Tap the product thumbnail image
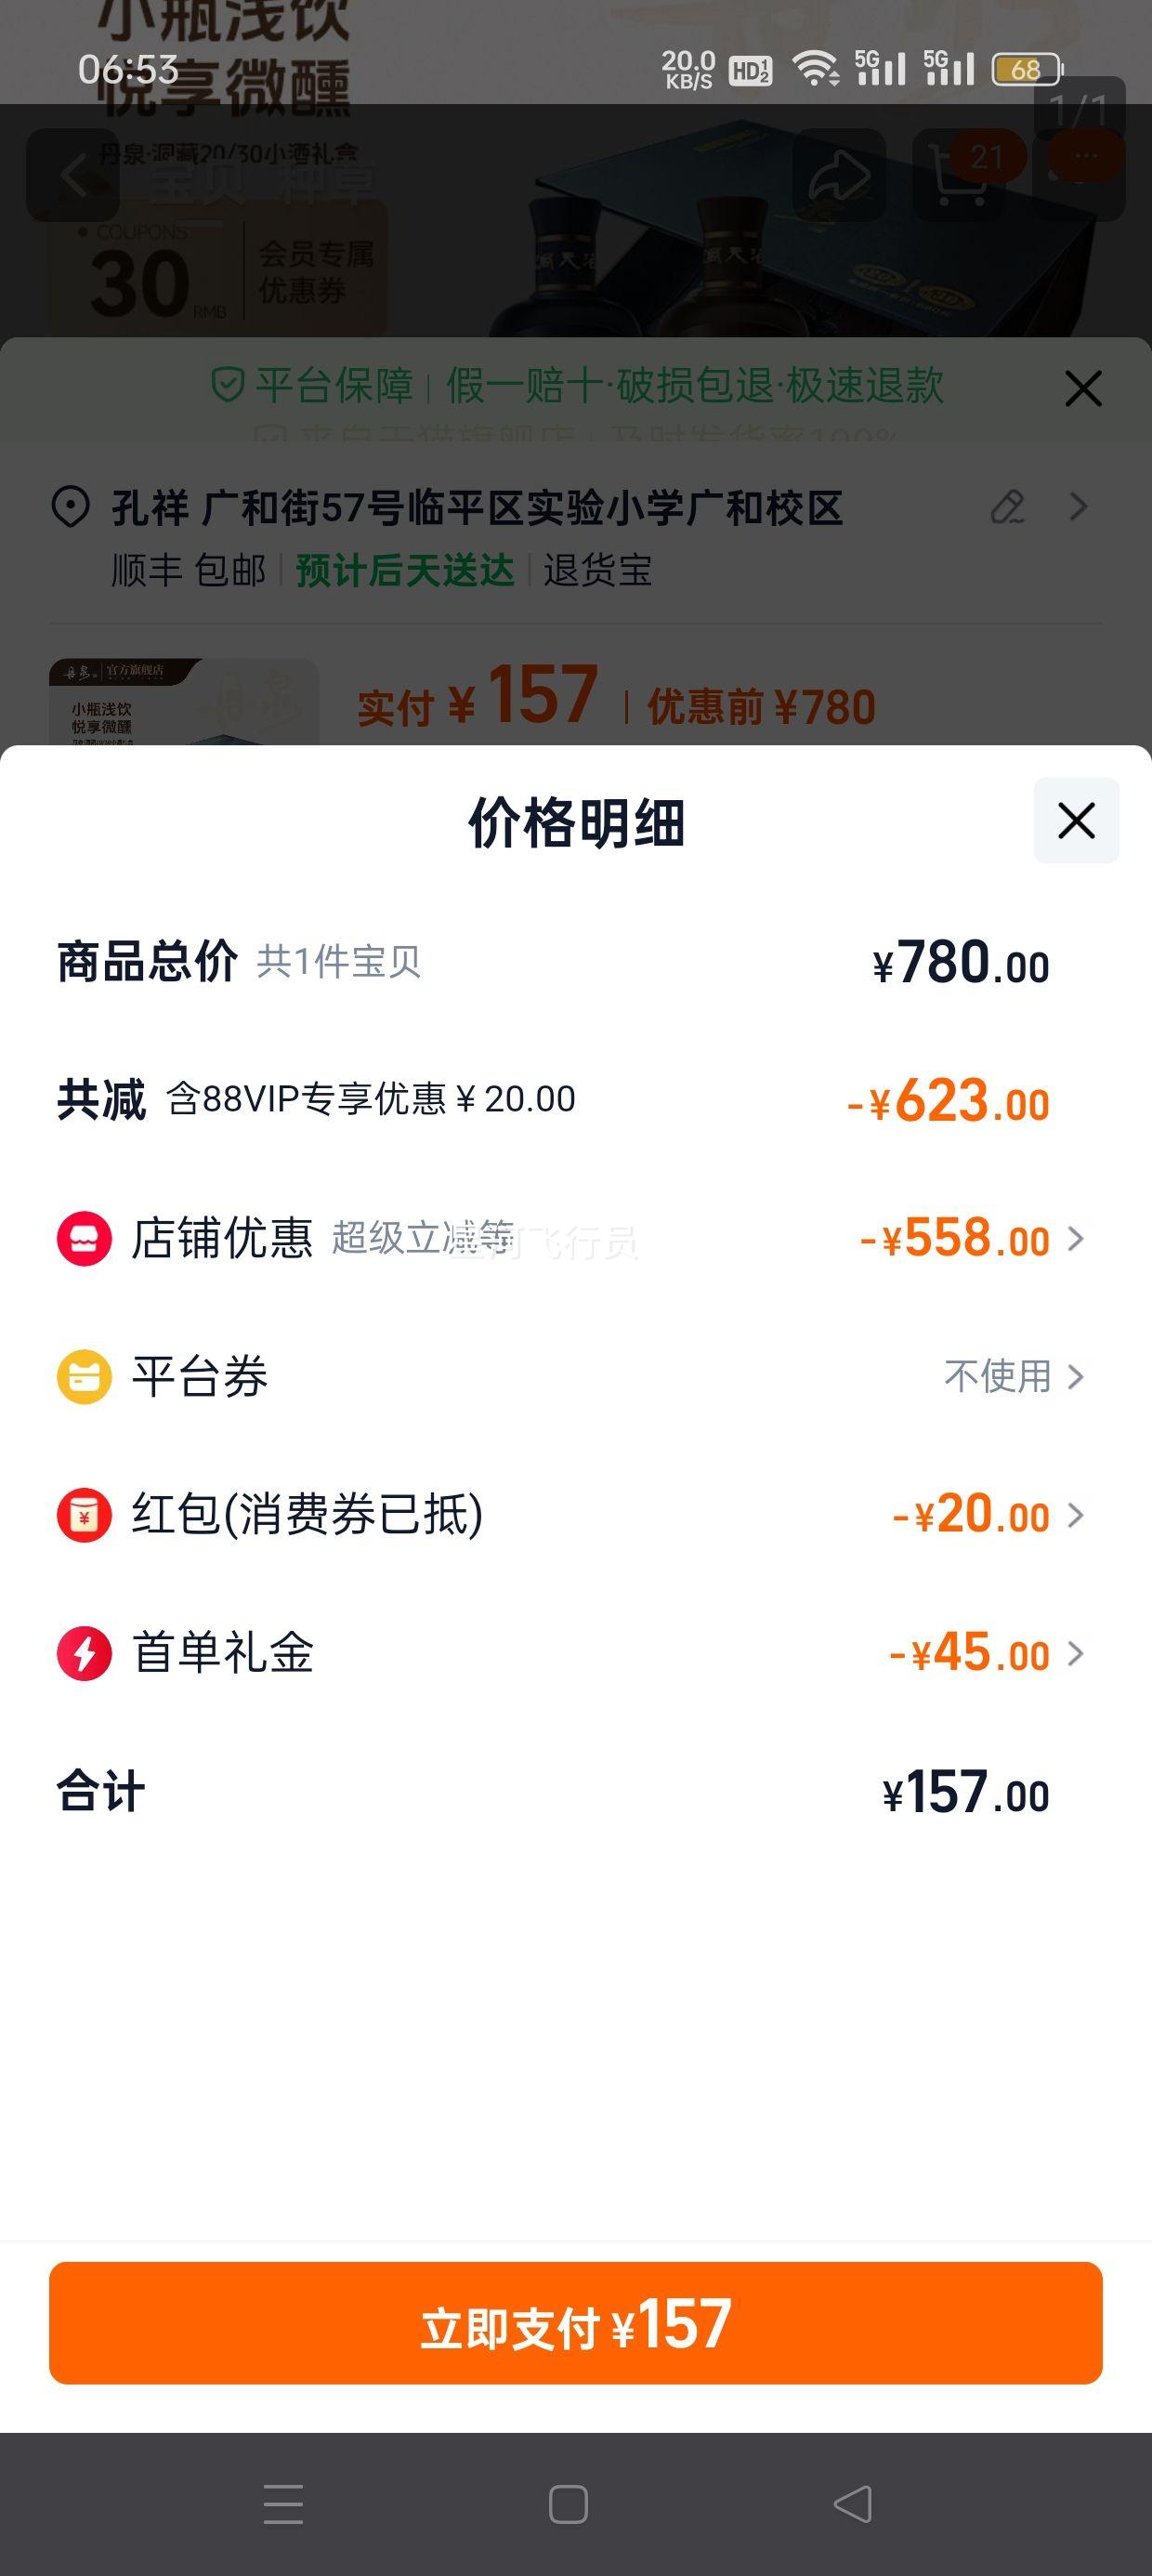Screen dimensions: 1152x2576 [x=184, y=702]
